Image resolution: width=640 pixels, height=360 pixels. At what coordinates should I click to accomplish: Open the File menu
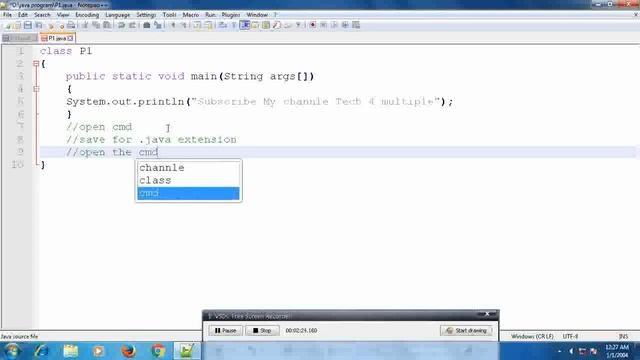(x=7, y=15)
